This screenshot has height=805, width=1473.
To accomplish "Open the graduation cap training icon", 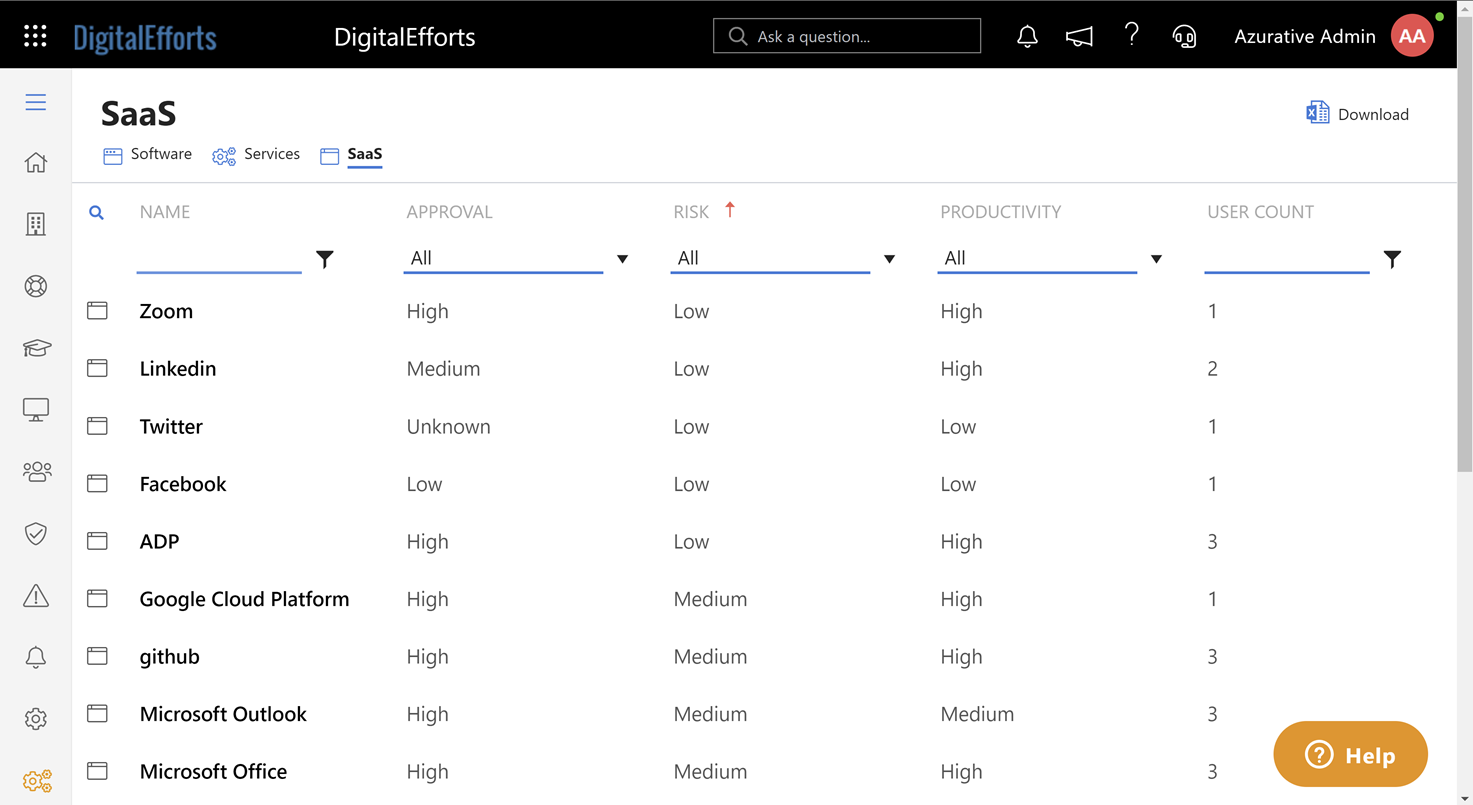I will tap(36, 348).
